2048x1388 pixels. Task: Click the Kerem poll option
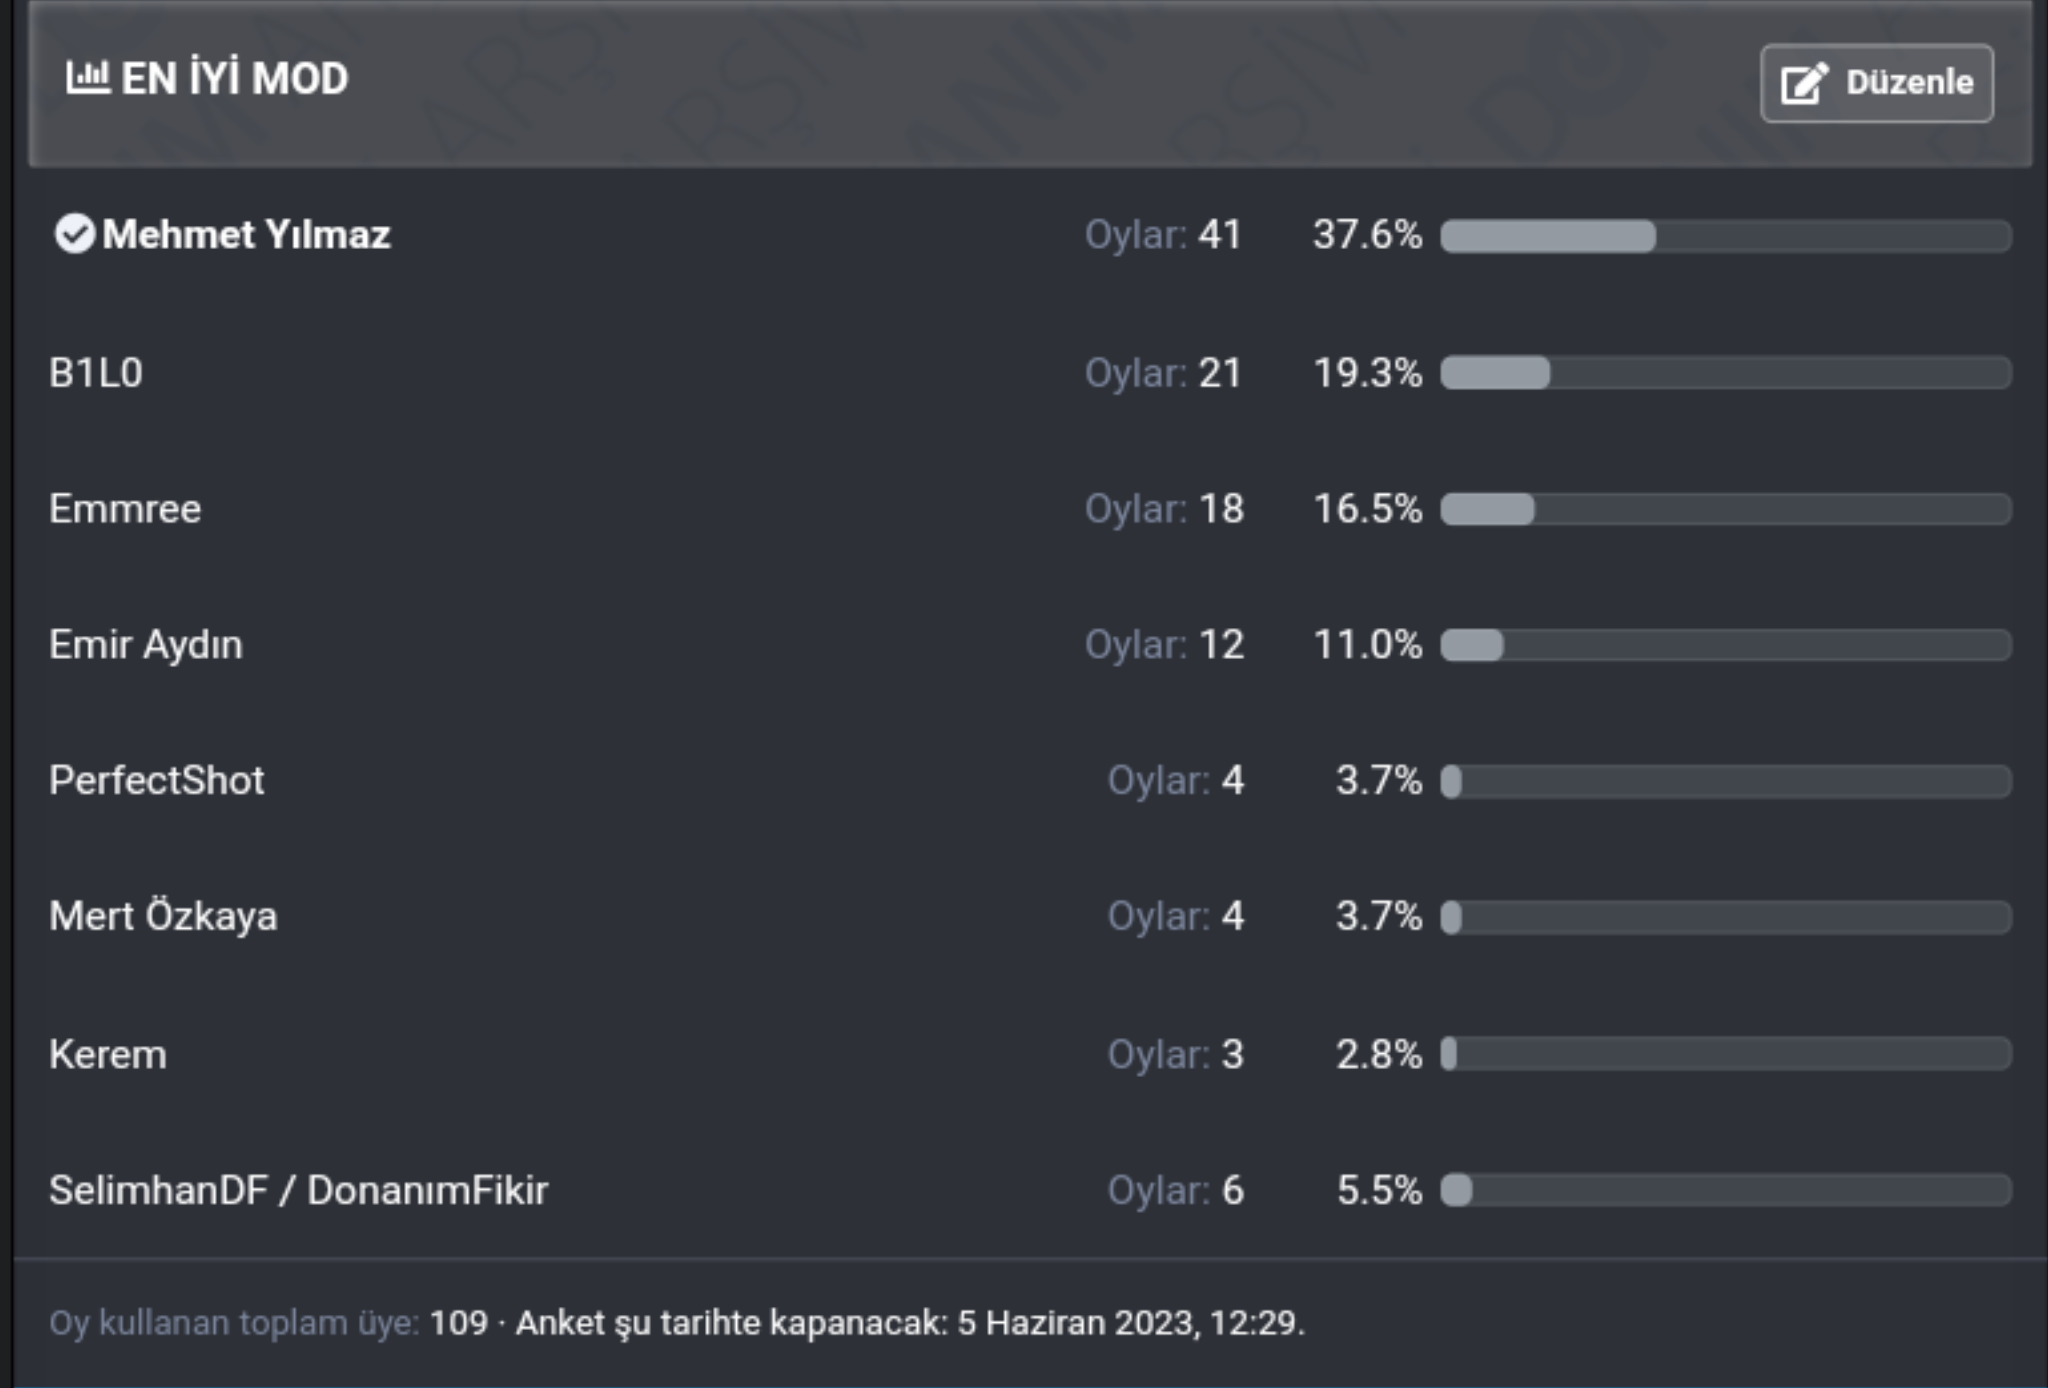pyautogui.click(x=108, y=1055)
